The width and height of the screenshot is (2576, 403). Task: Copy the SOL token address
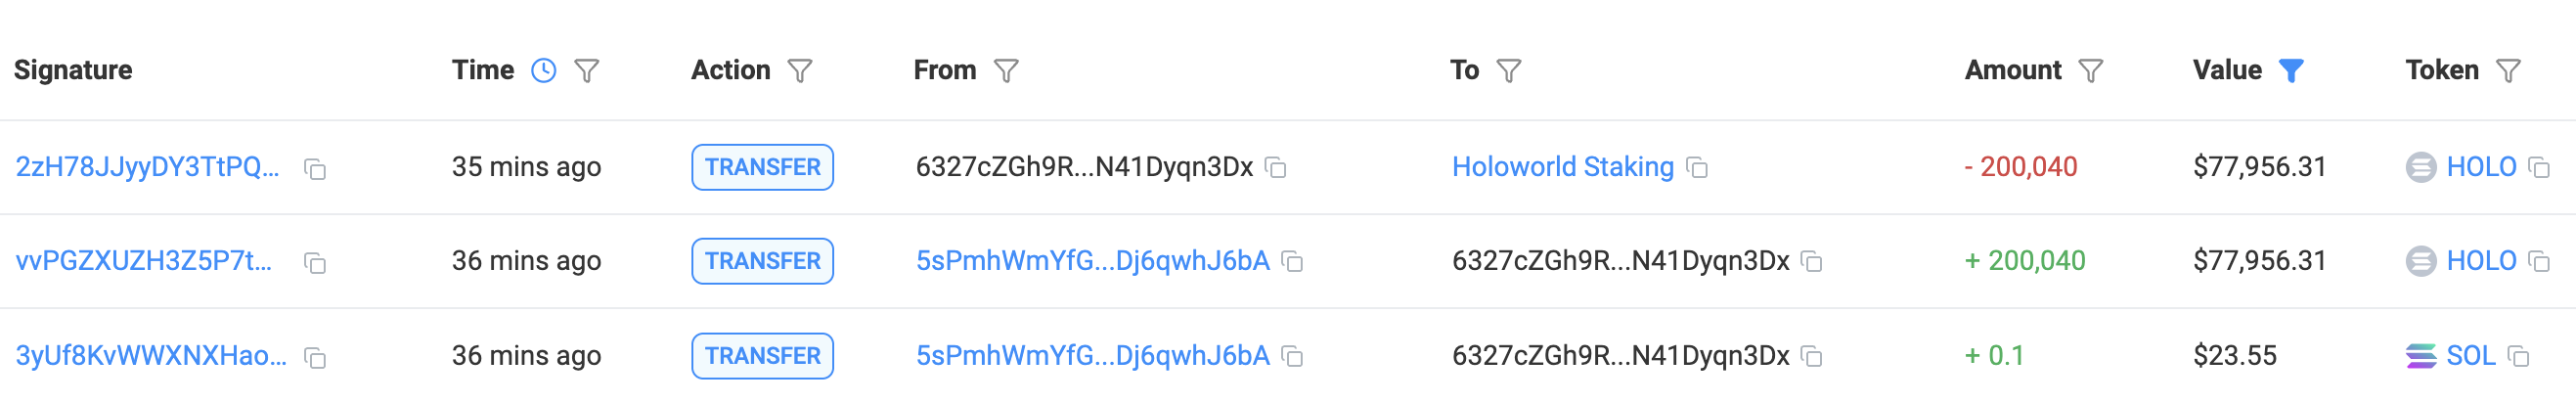click(2519, 356)
